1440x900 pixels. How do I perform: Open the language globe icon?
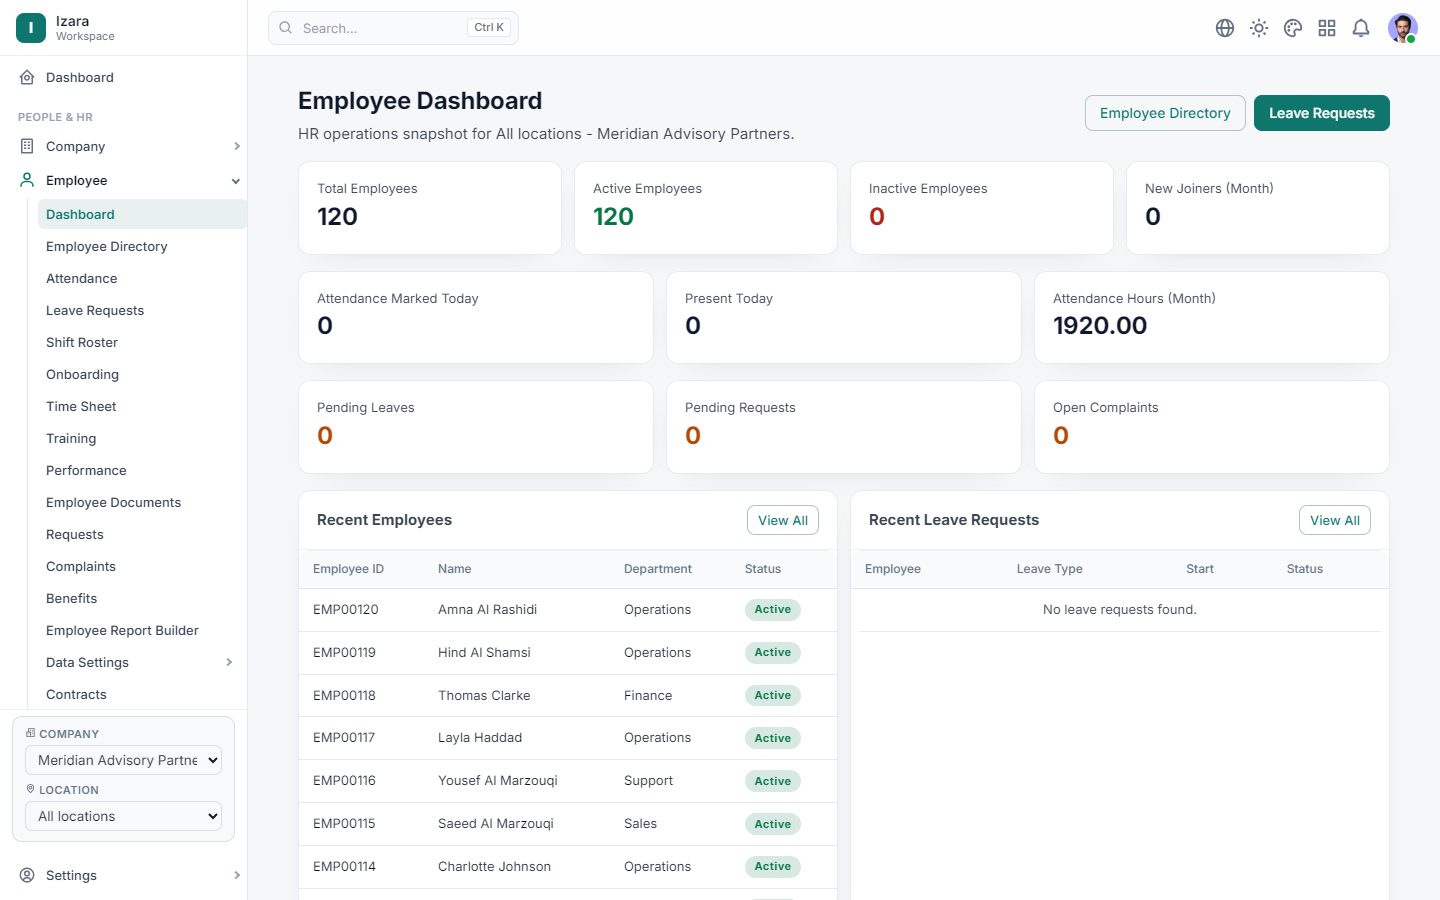tap(1225, 28)
